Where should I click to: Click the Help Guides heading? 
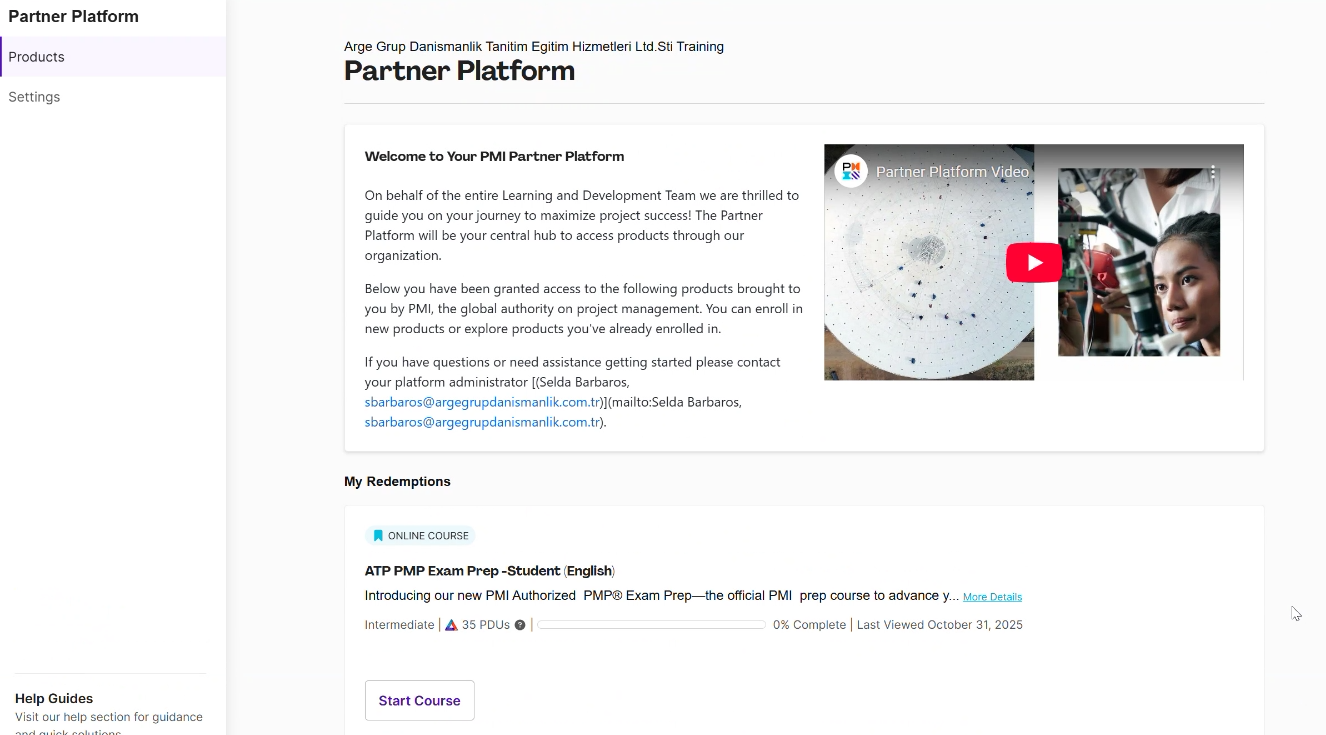point(54,699)
